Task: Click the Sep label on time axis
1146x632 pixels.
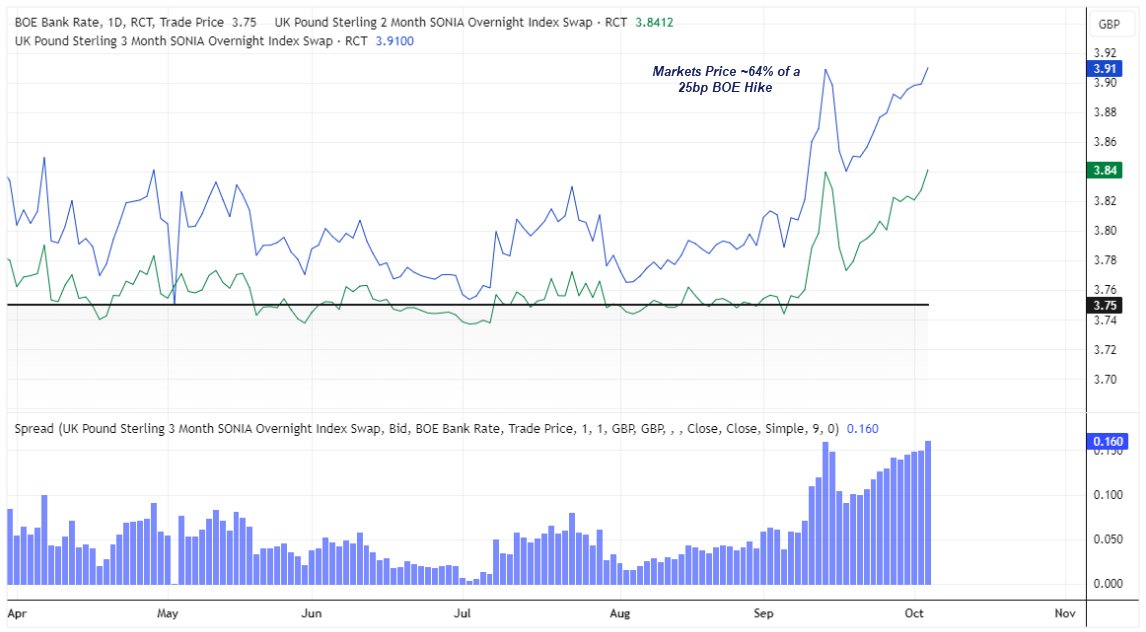Action: pos(764,613)
